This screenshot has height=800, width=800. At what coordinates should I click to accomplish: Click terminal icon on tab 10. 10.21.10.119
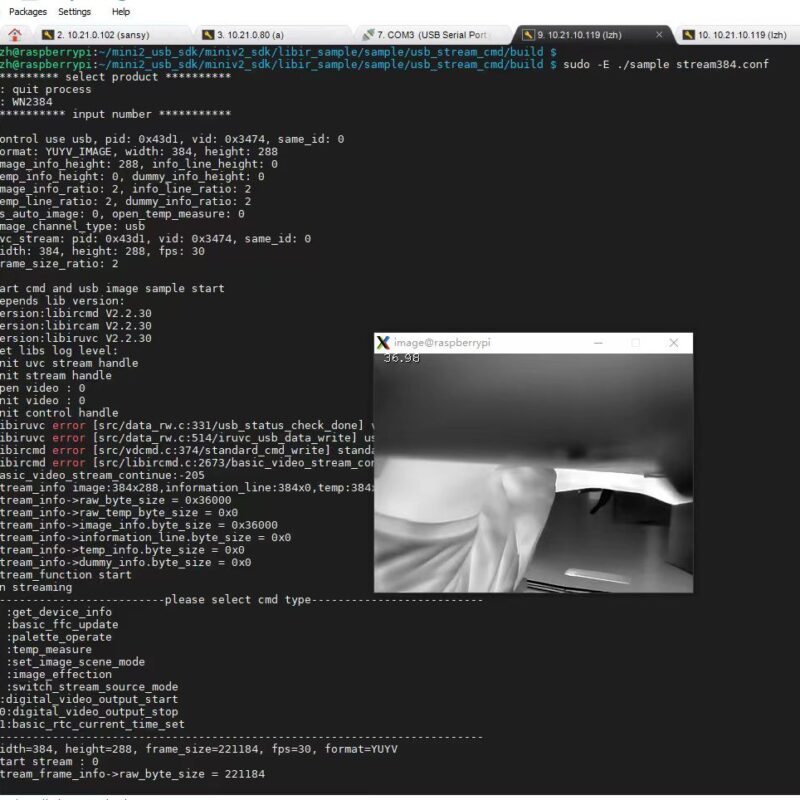688,35
